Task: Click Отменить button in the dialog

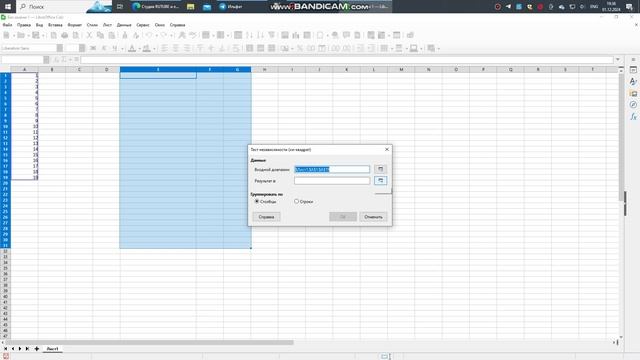Action: (373, 217)
